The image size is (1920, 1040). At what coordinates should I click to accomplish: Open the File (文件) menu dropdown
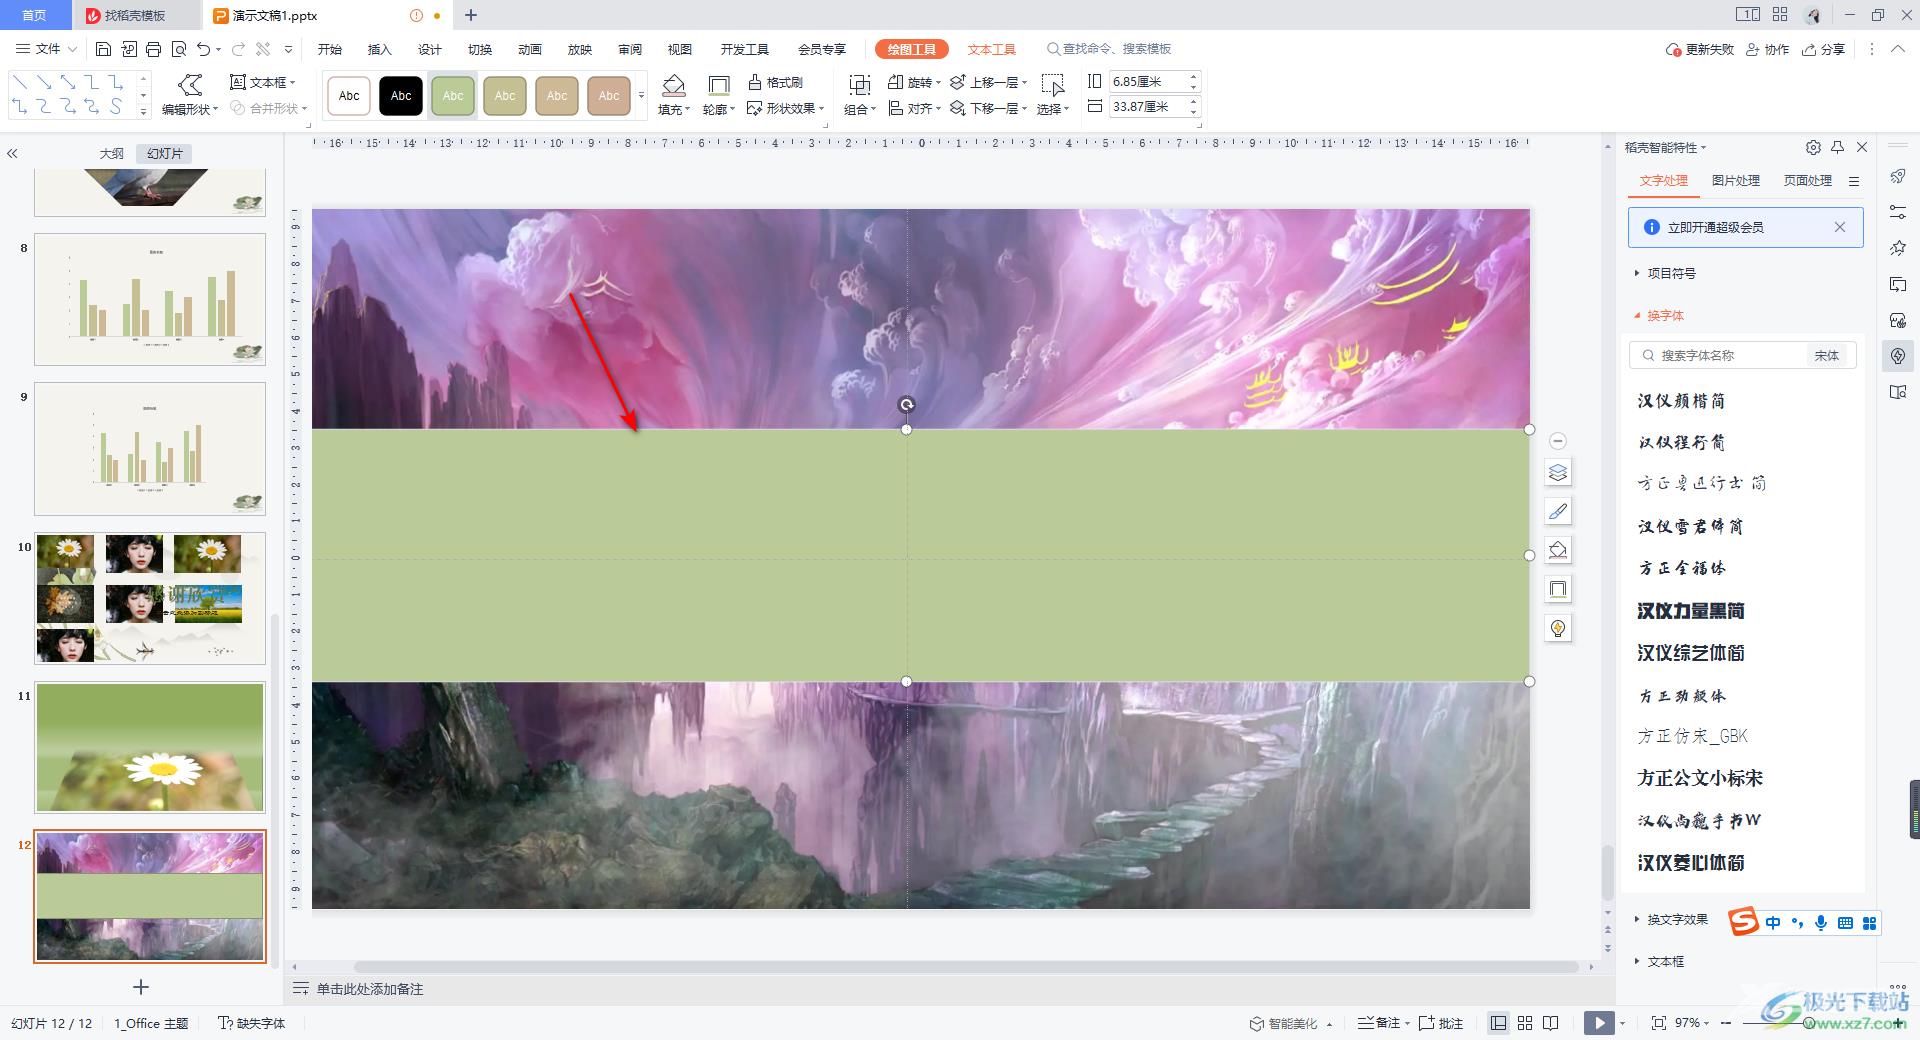tap(46, 49)
